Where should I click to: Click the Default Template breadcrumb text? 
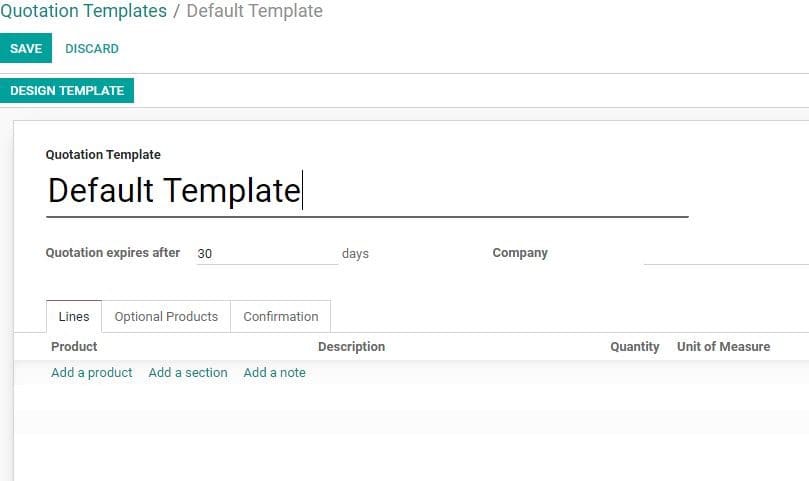click(x=254, y=12)
